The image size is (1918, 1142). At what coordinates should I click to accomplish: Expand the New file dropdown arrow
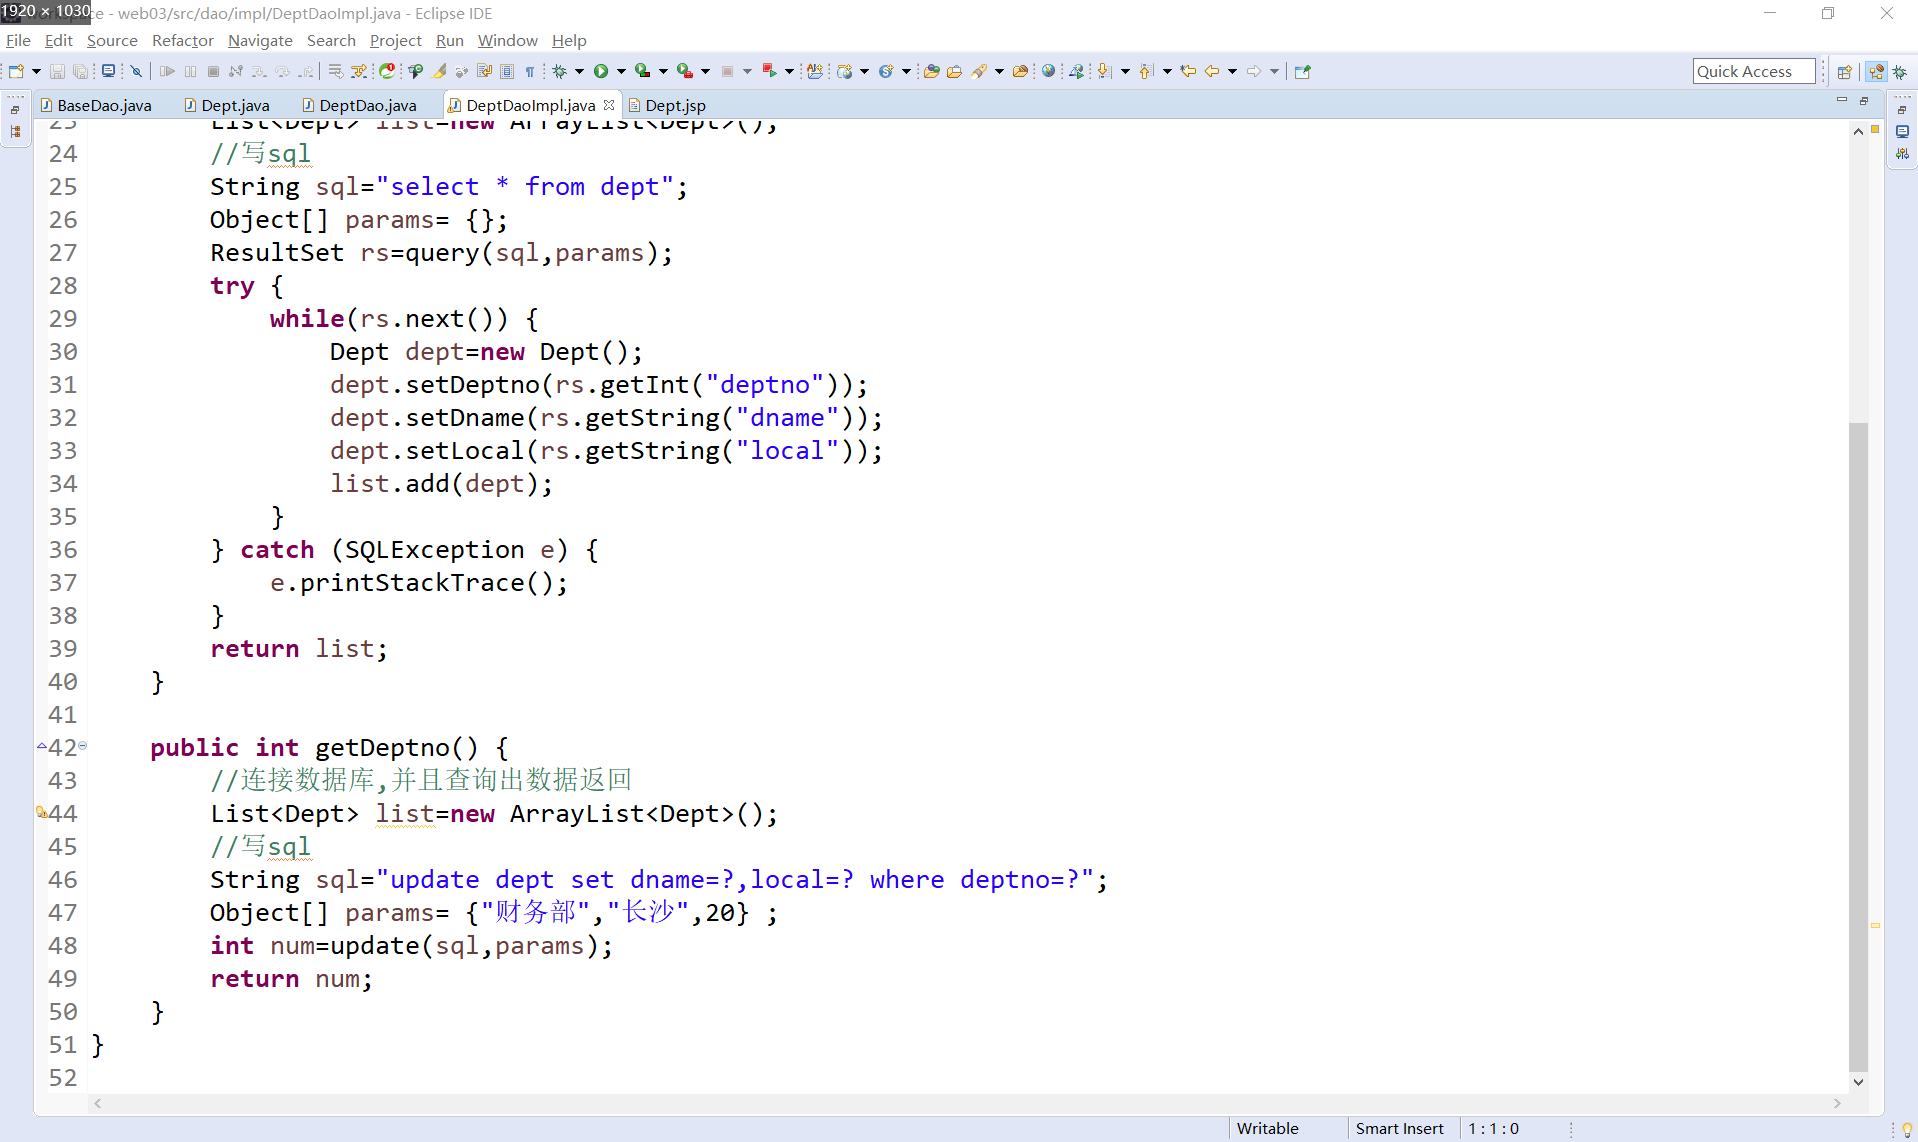(36, 71)
